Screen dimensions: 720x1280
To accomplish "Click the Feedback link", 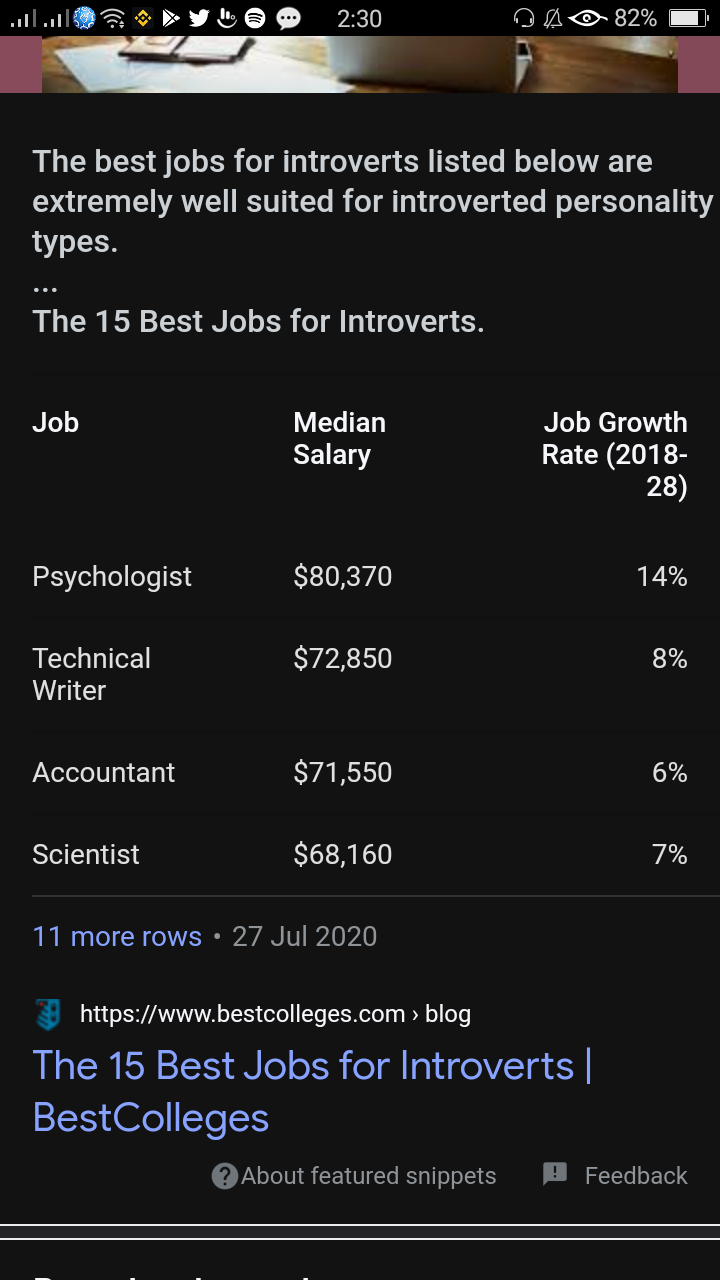I will point(636,1176).
